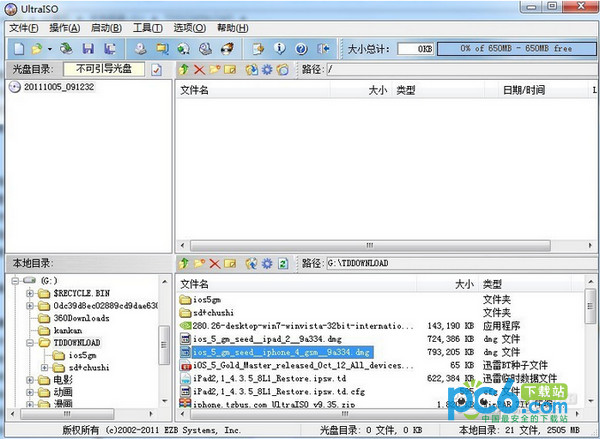The image size is (600, 439).
Task: Click the Open file folder icon
Action: pos(37,49)
